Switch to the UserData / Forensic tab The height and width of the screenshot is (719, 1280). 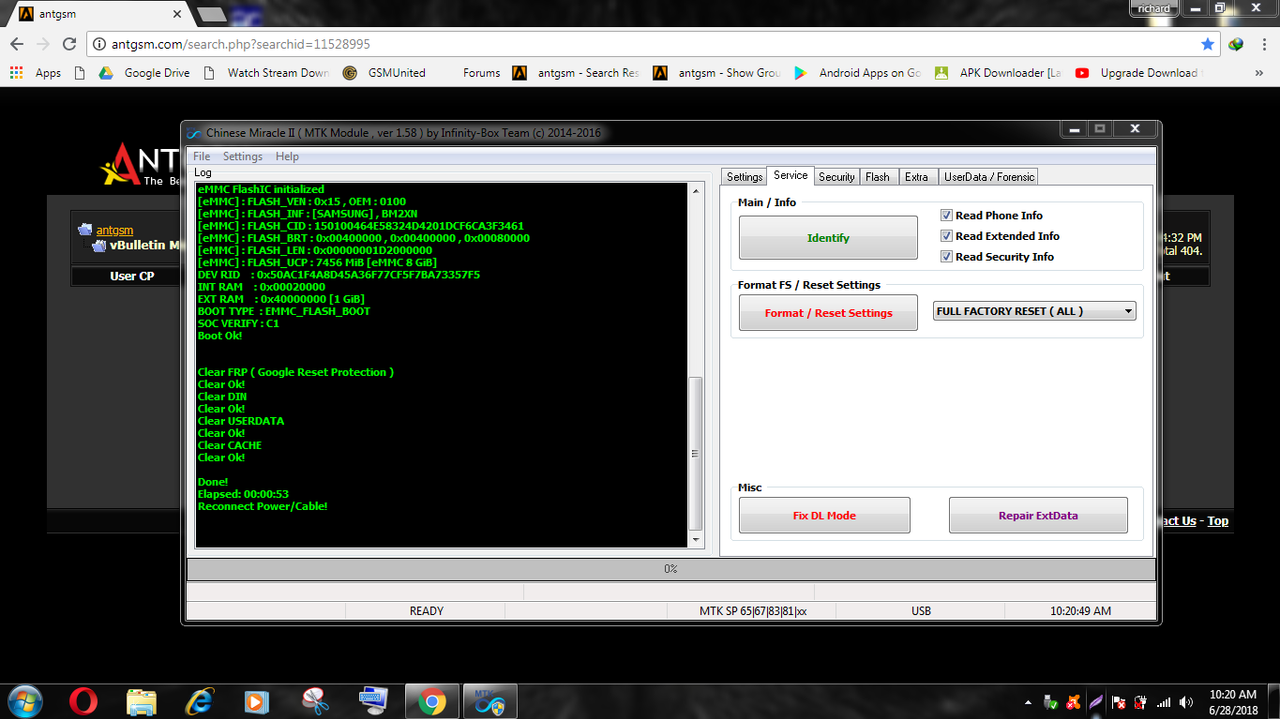(989, 177)
